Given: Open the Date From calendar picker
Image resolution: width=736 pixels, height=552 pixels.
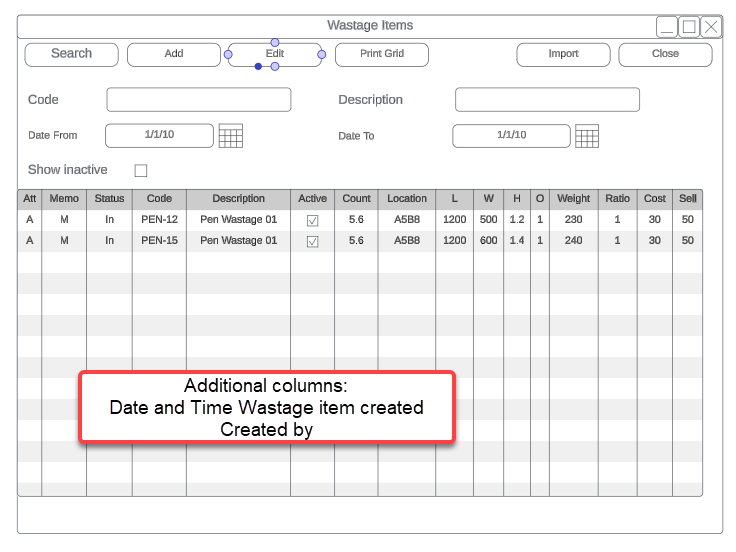Looking at the screenshot, I should (231, 136).
